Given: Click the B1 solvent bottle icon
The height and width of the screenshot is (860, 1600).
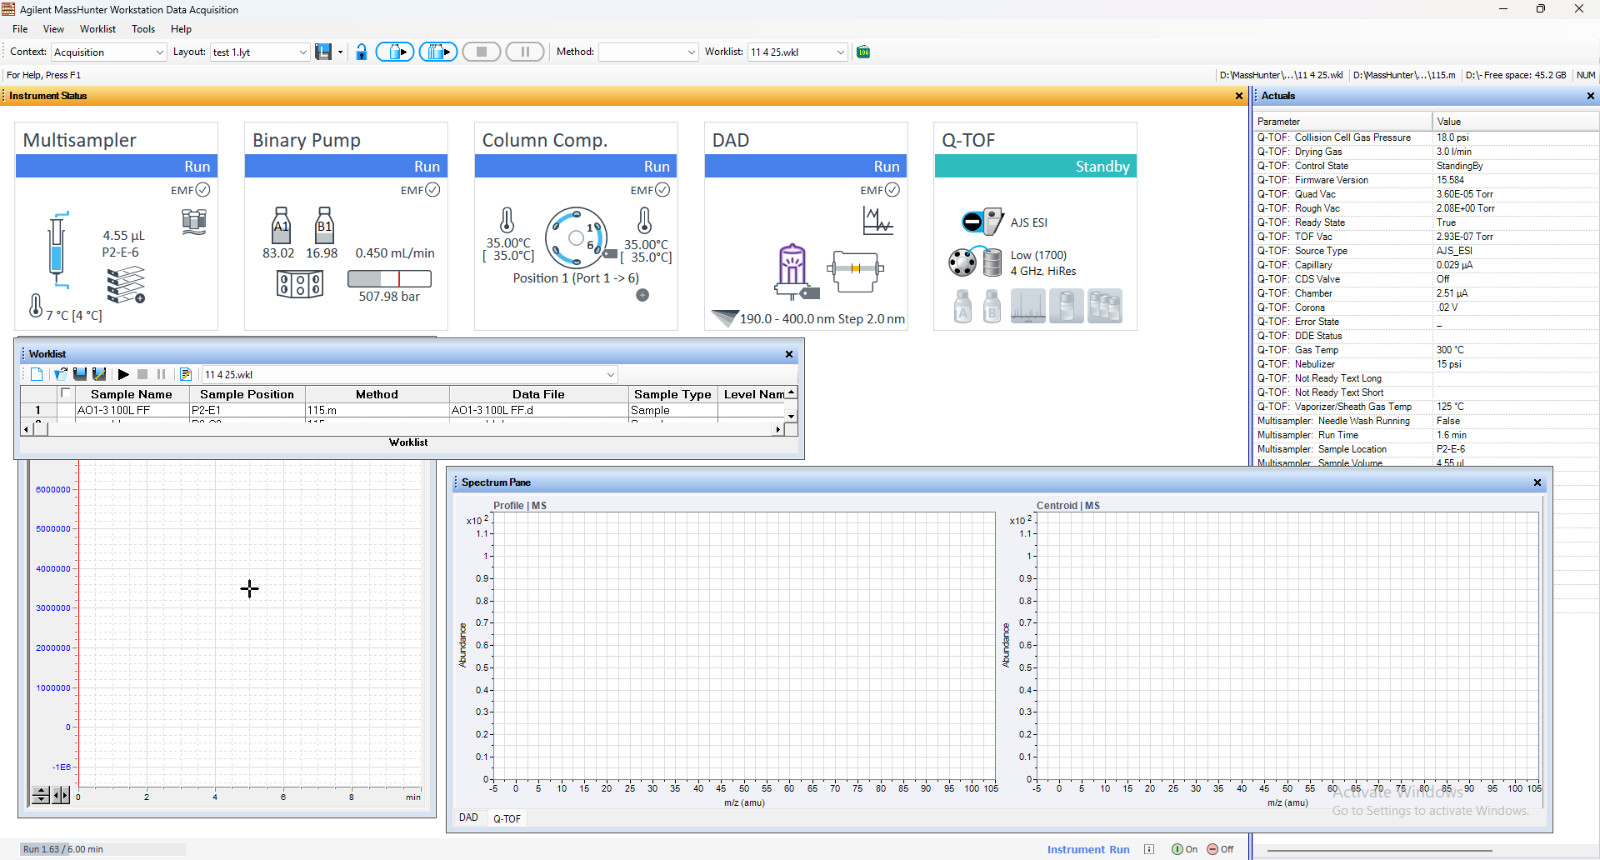Looking at the screenshot, I should 324,225.
